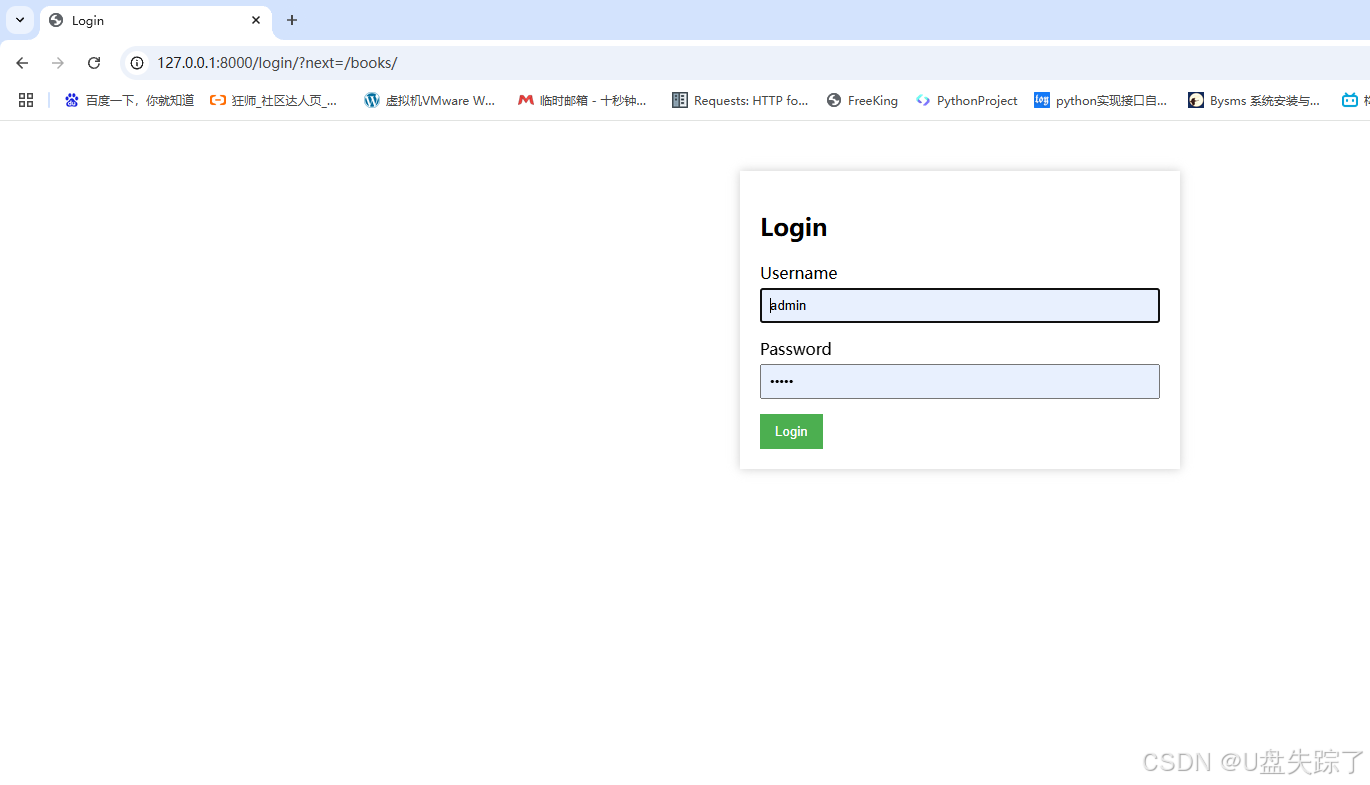Click the browser back arrow
This screenshot has width=1370, height=785.
[22, 63]
